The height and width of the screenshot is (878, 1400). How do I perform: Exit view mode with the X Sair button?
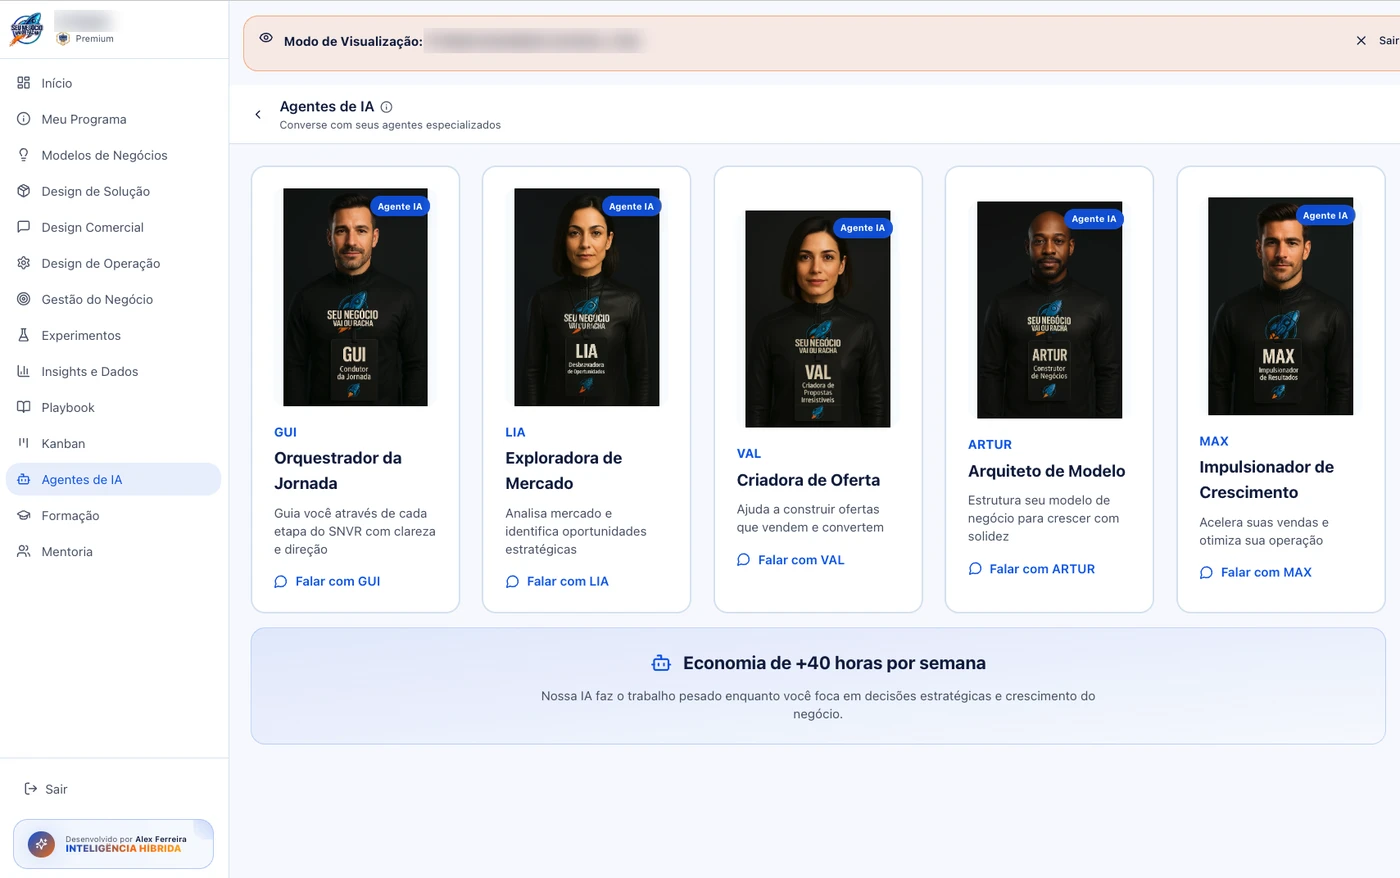point(1377,41)
